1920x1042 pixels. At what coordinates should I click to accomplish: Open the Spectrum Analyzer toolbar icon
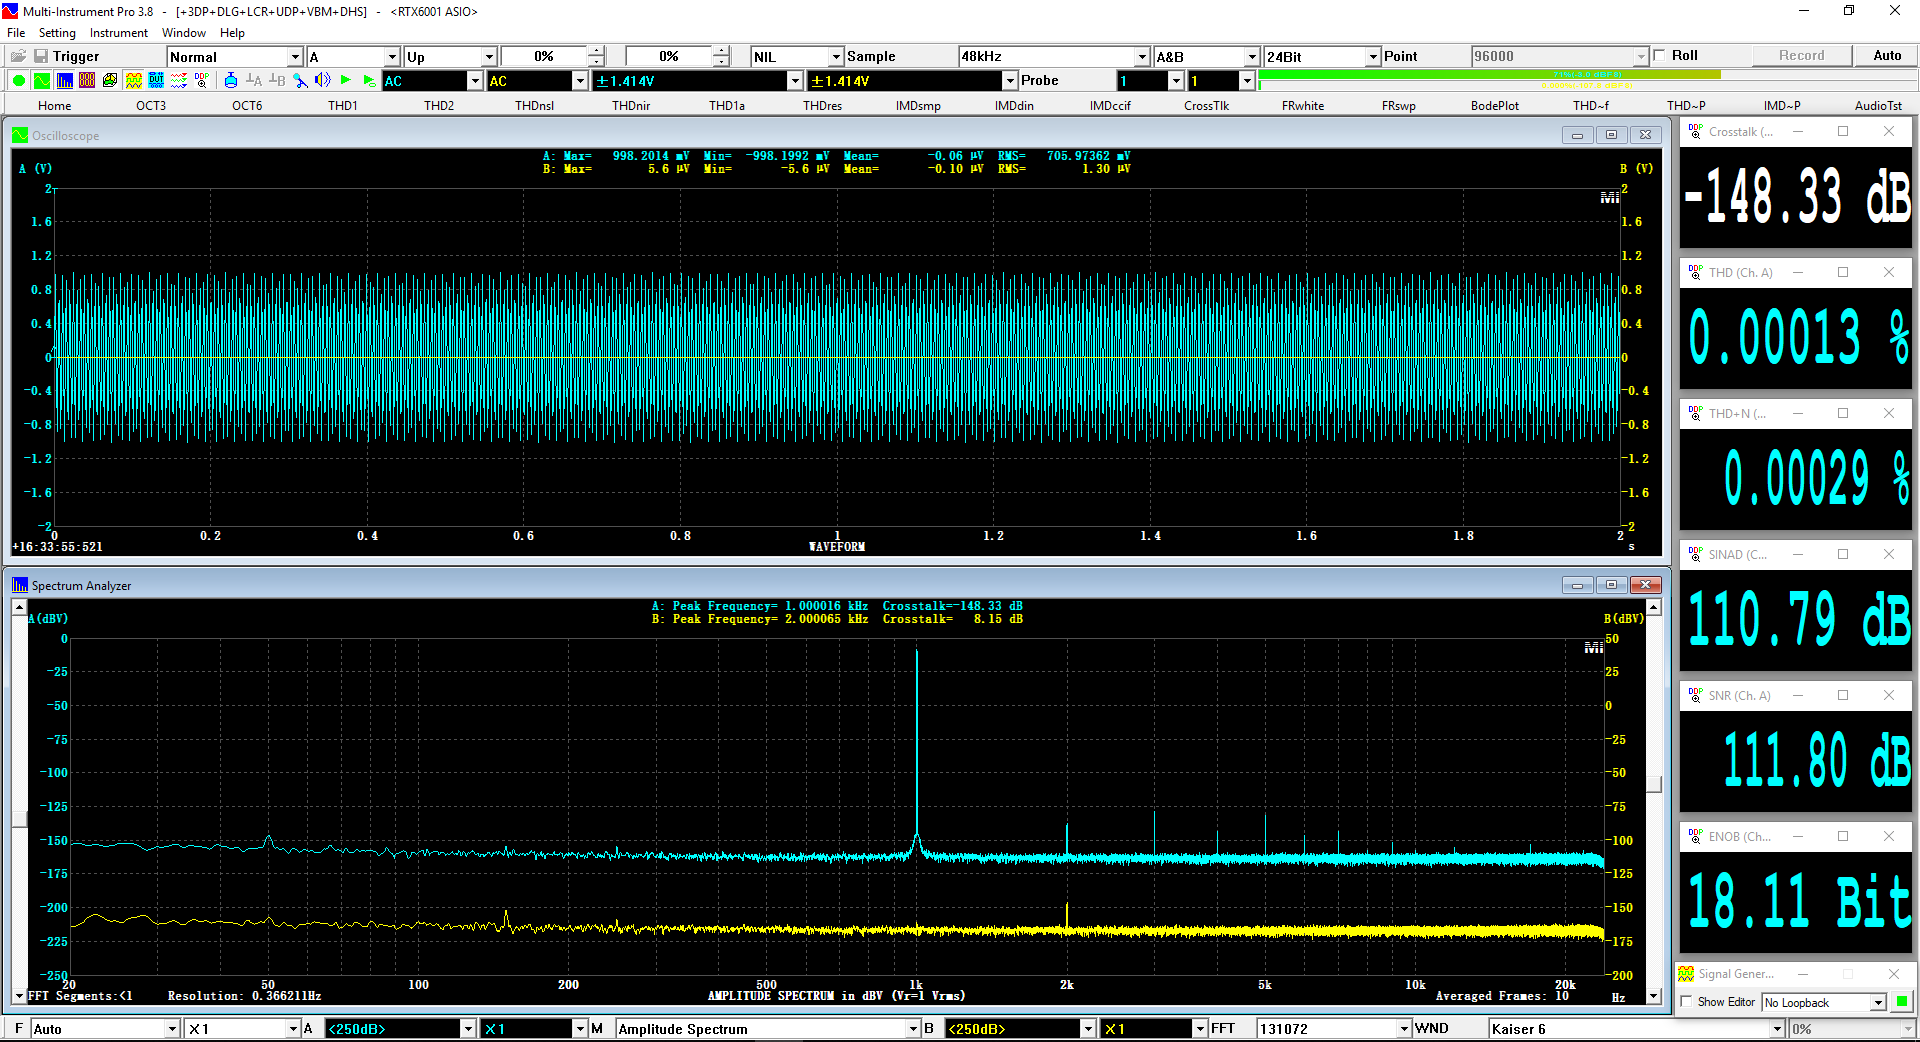pos(65,81)
